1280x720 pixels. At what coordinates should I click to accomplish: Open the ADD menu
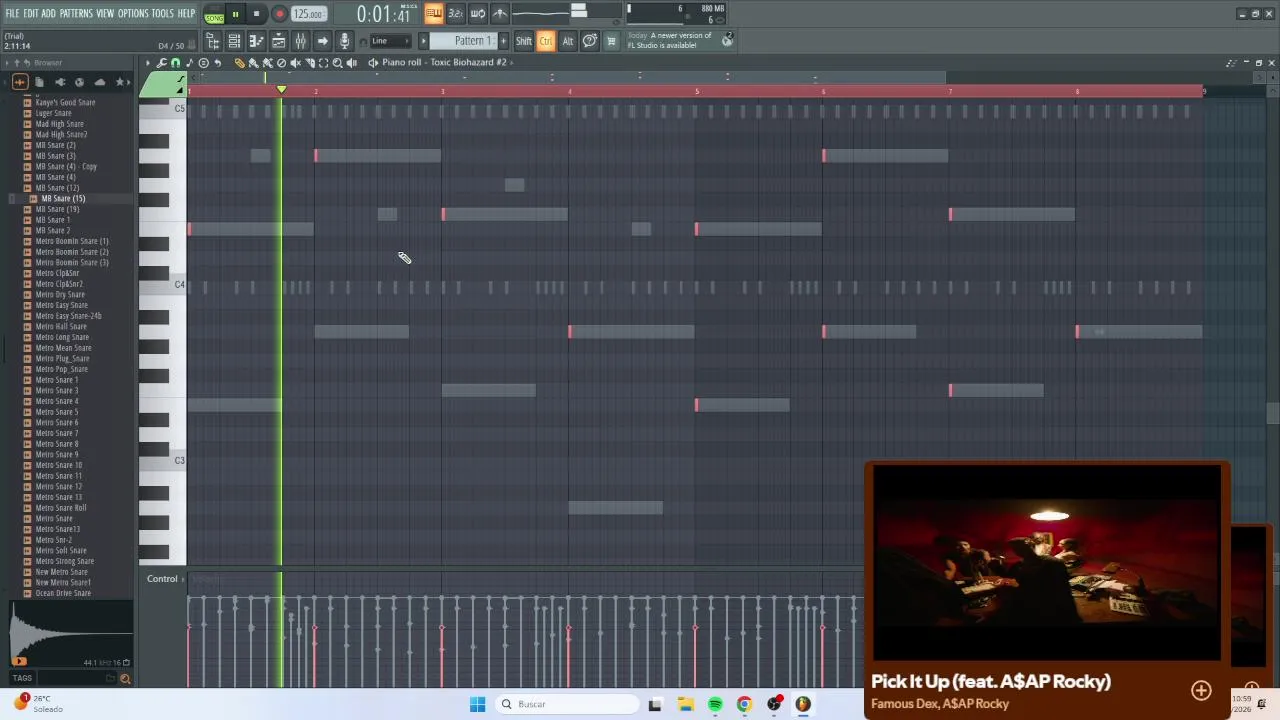click(48, 13)
